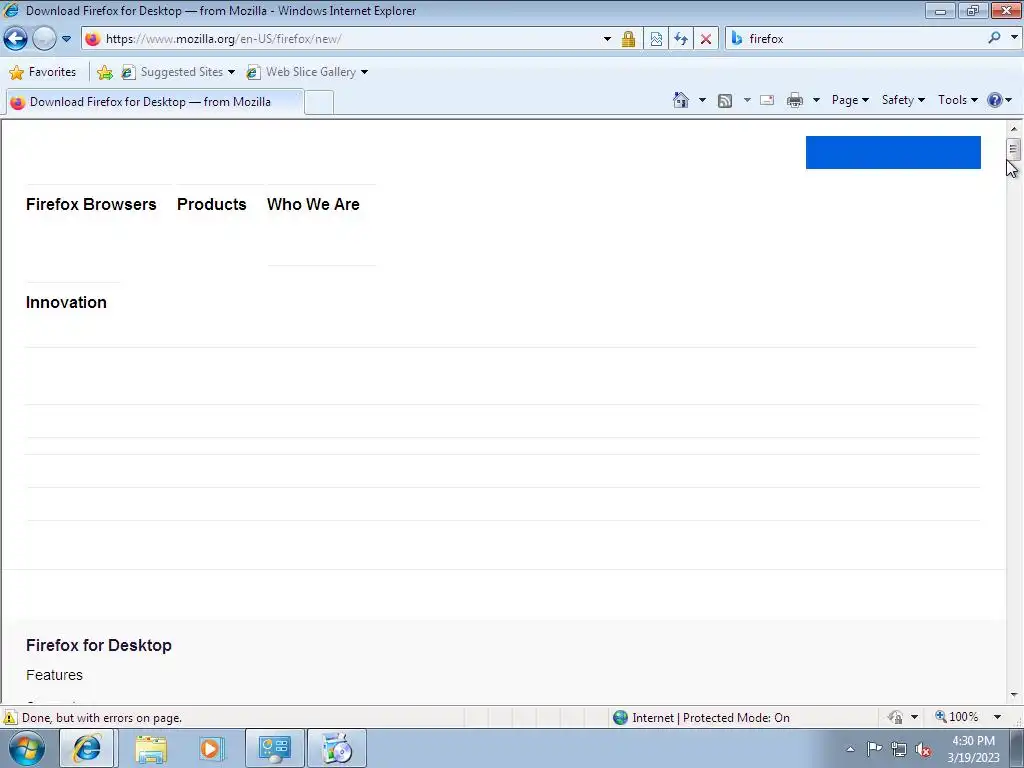Image resolution: width=1024 pixels, height=768 pixels.
Task: Click the Firefox for Desktop heading
Action: (99, 645)
